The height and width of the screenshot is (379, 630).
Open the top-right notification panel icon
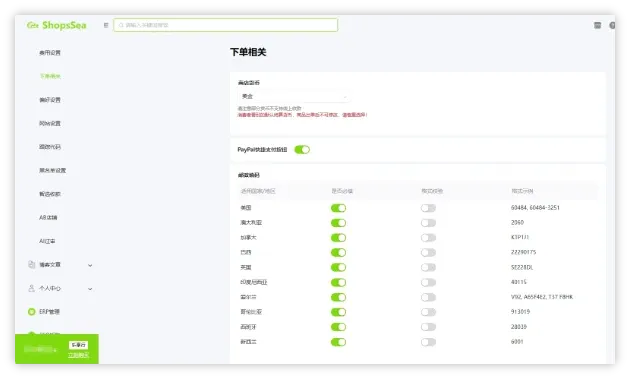tap(597, 25)
